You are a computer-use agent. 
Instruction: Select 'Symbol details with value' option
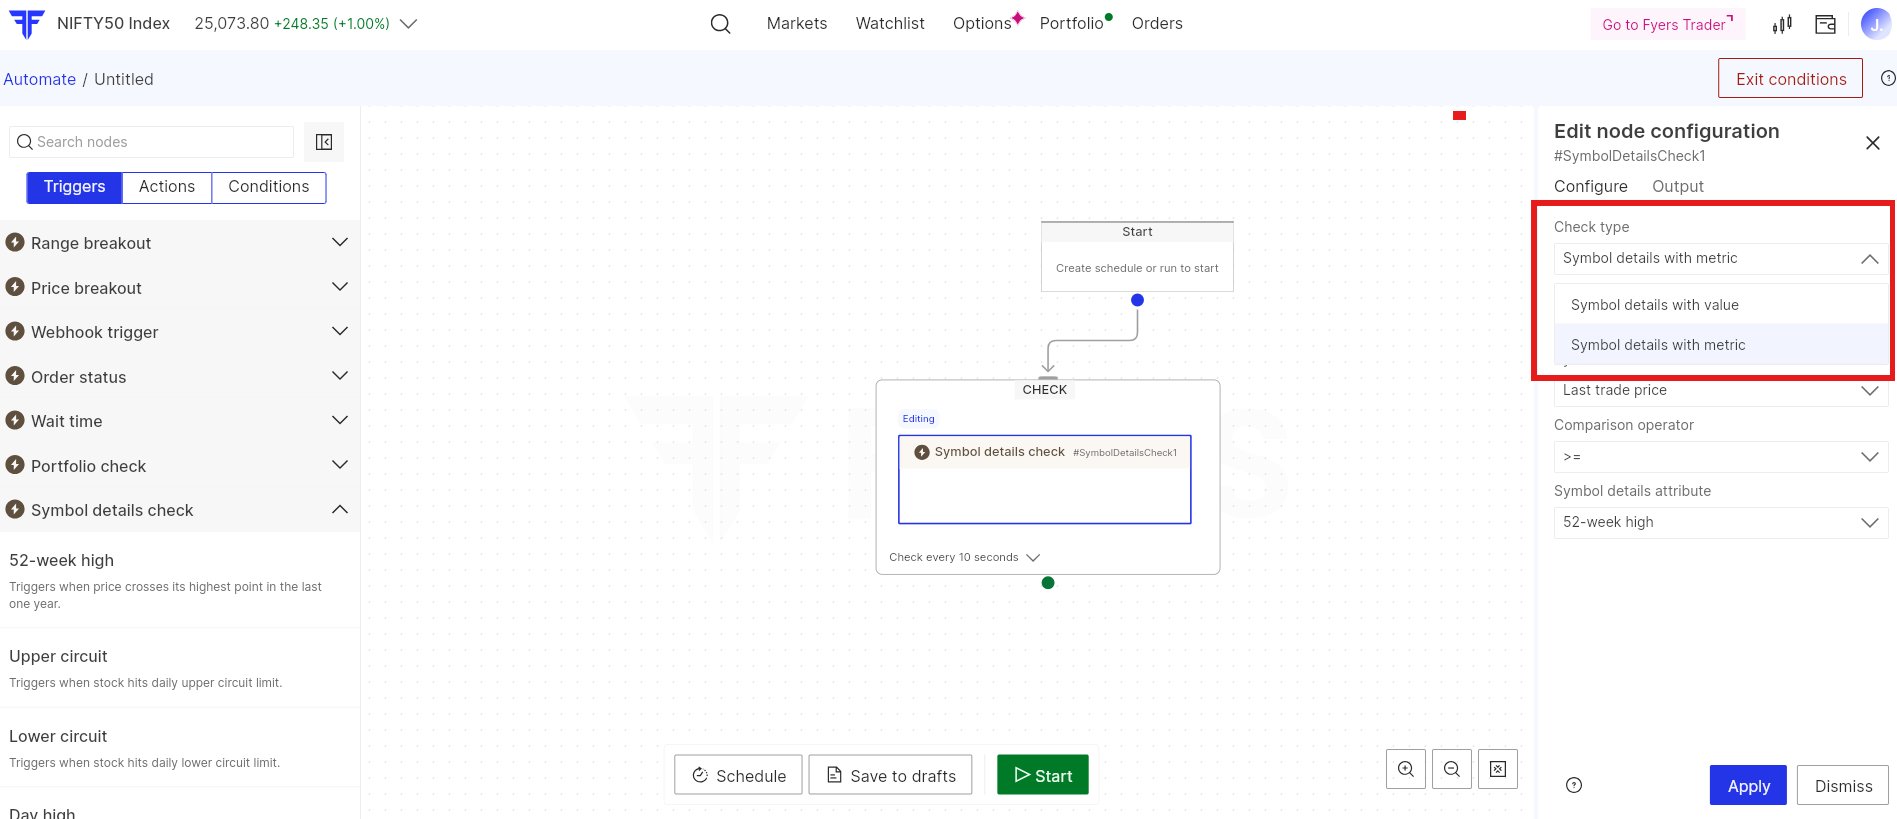[1654, 305]
